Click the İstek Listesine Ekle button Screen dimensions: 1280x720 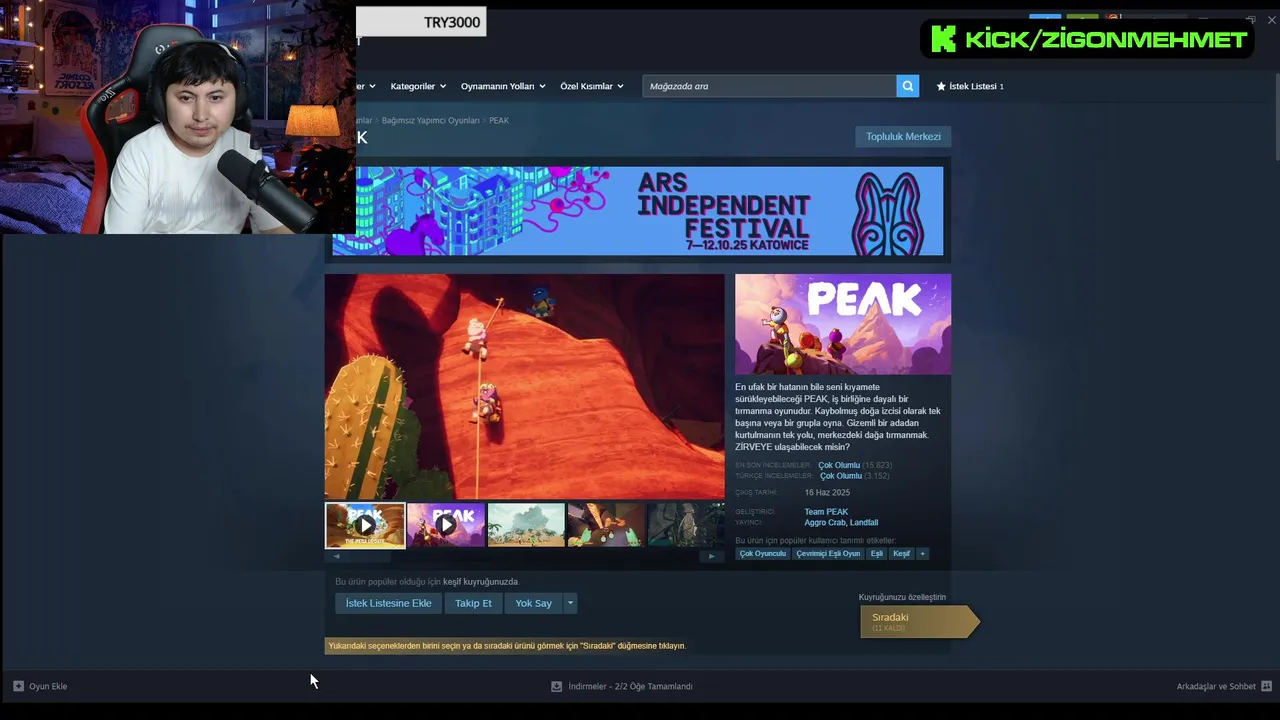388,603
